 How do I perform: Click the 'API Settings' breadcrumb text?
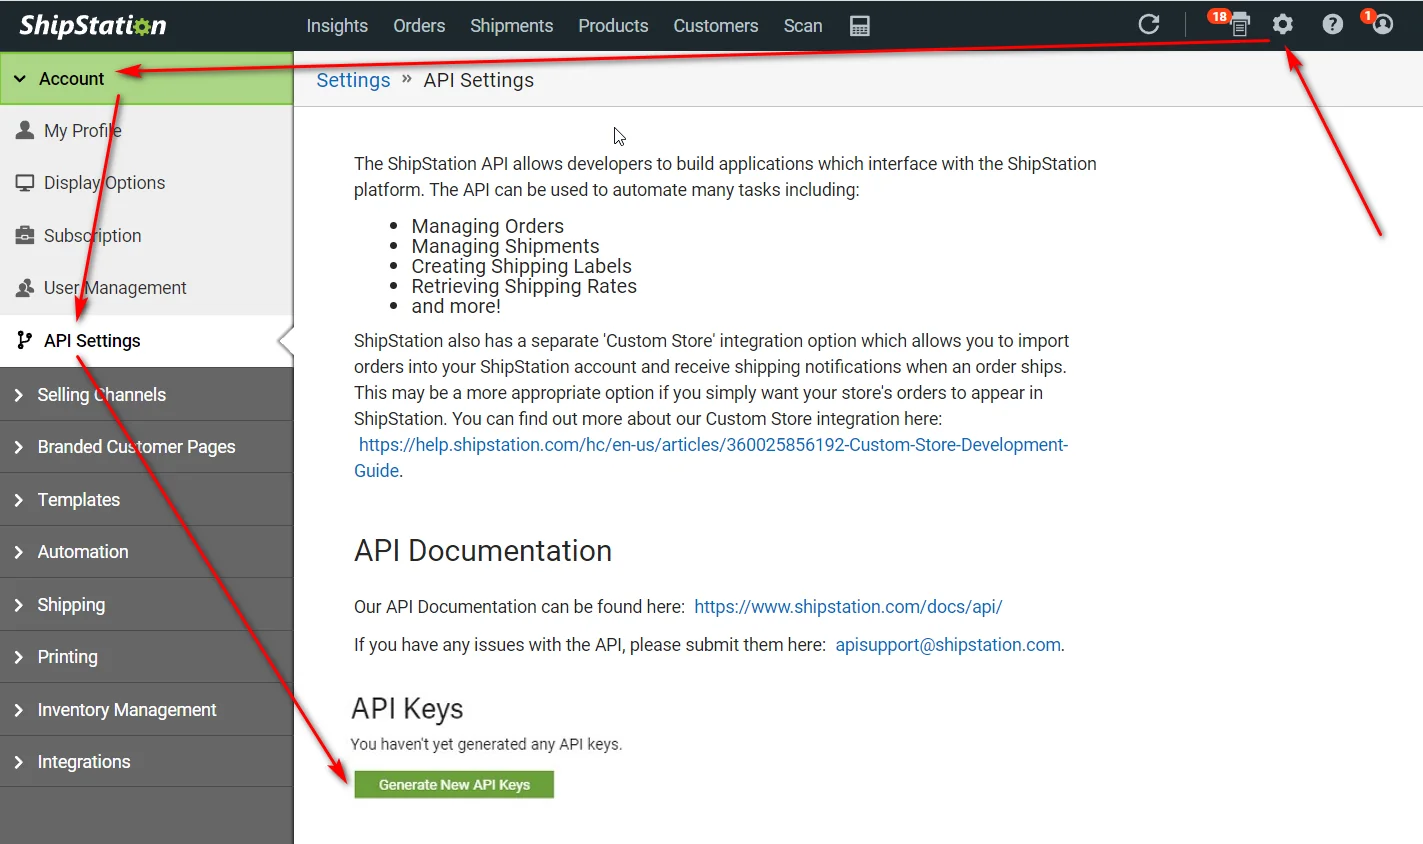(x=478, y=80)
